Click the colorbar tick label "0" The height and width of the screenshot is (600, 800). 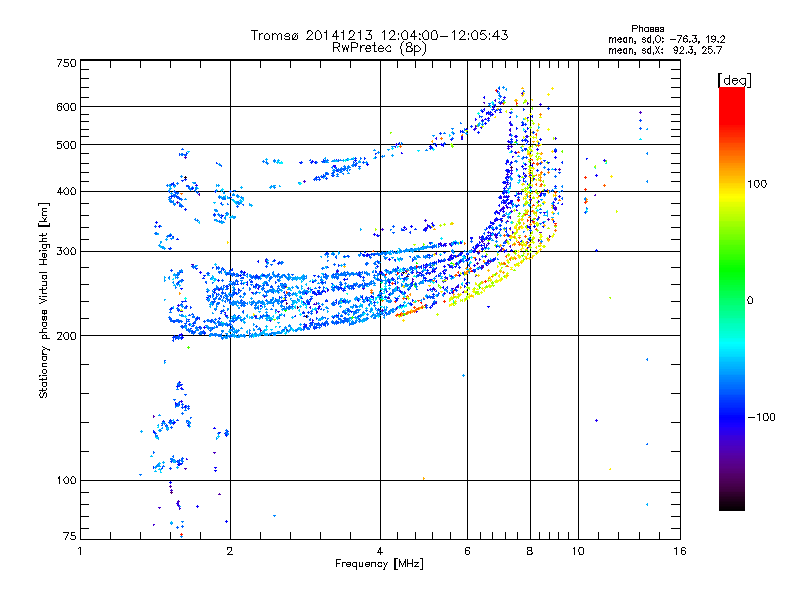click(750, 300)
